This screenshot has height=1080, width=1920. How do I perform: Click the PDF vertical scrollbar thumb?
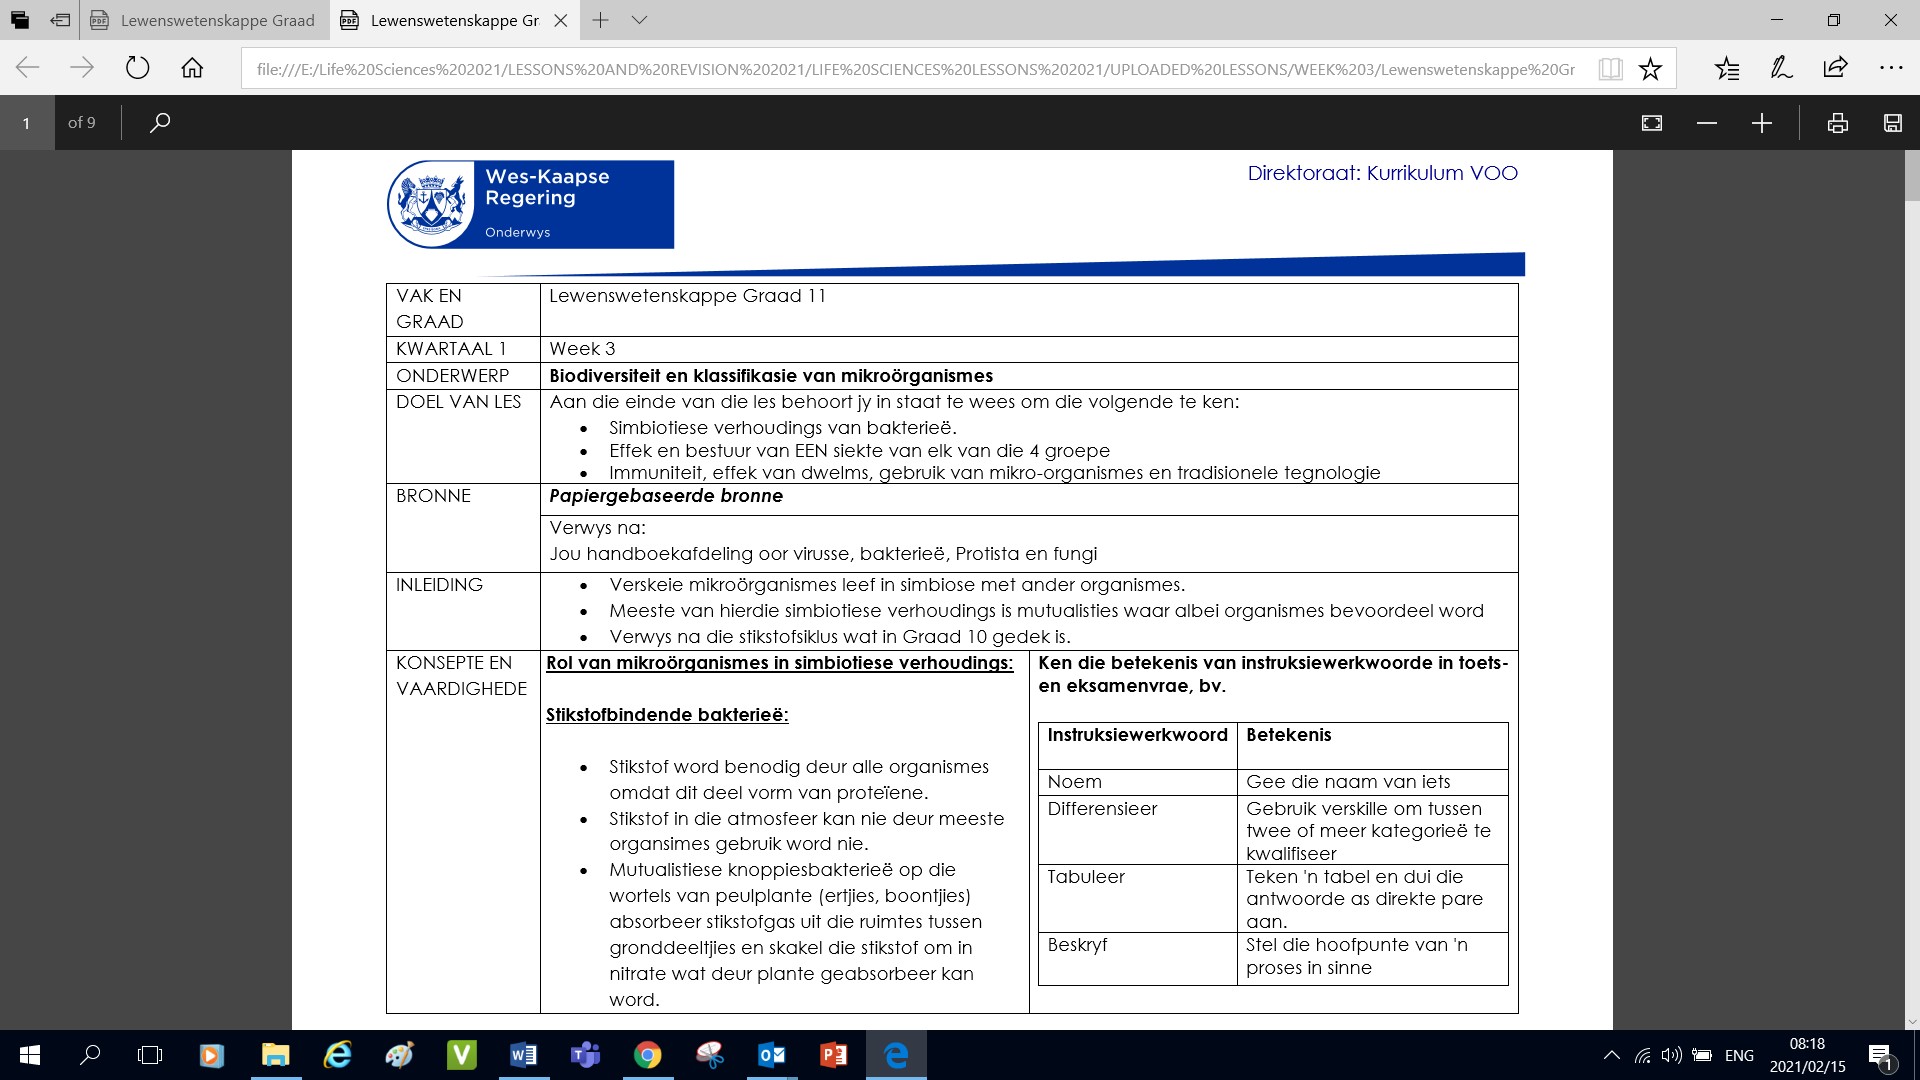(1912, 176)
